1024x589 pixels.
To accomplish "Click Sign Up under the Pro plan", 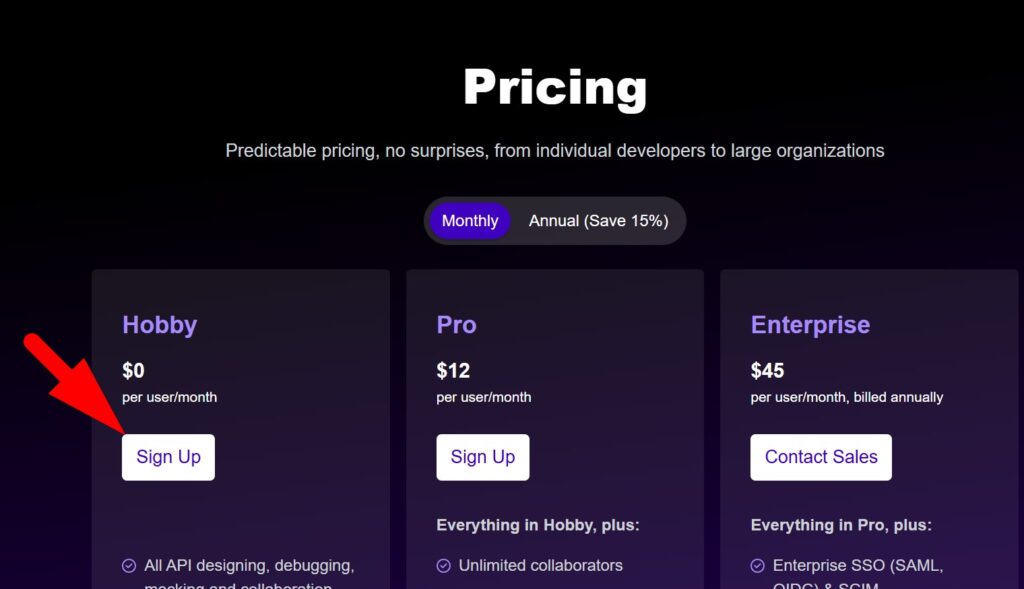I will 483,457.
